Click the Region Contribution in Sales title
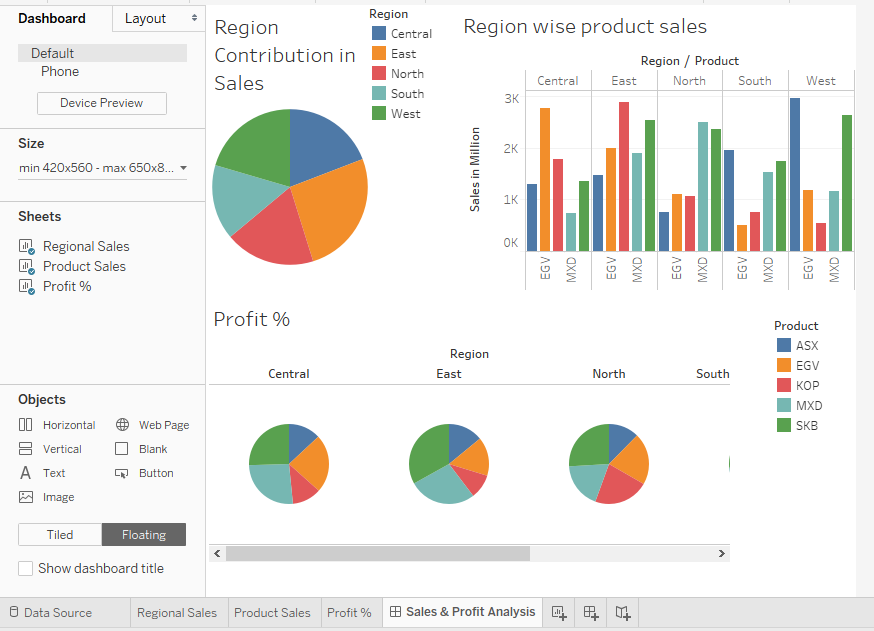The image size is (874, 631). coord(285,55)
